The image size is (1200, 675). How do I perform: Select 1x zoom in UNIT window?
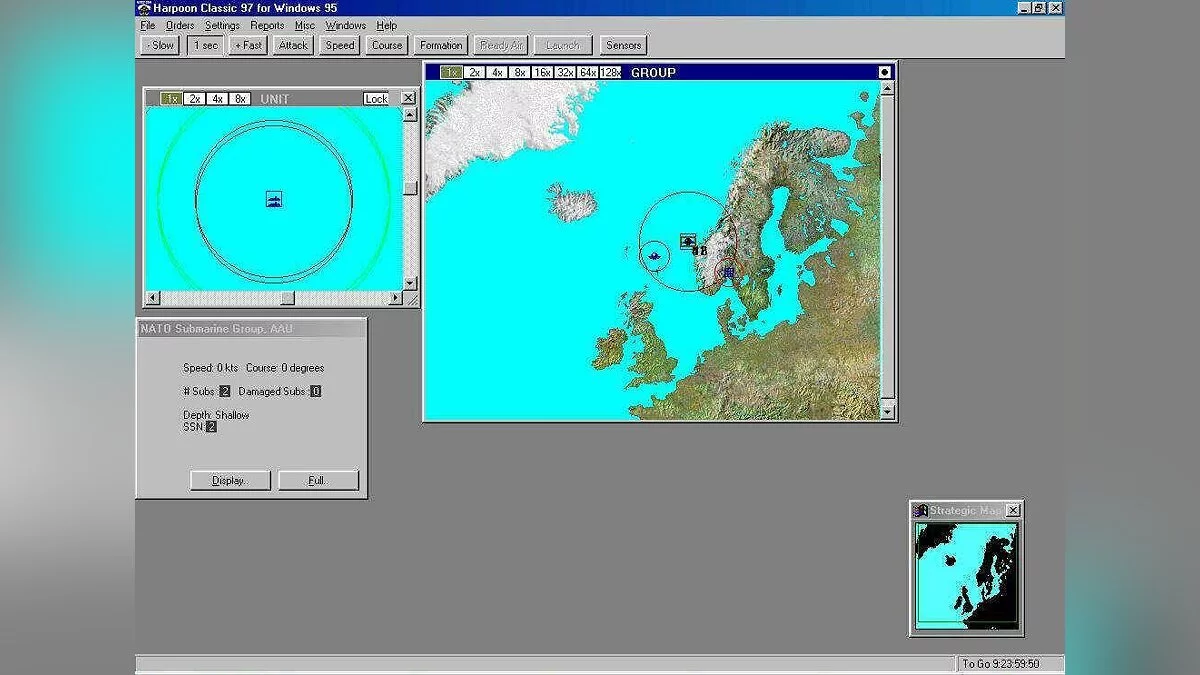tap(171, 98)
